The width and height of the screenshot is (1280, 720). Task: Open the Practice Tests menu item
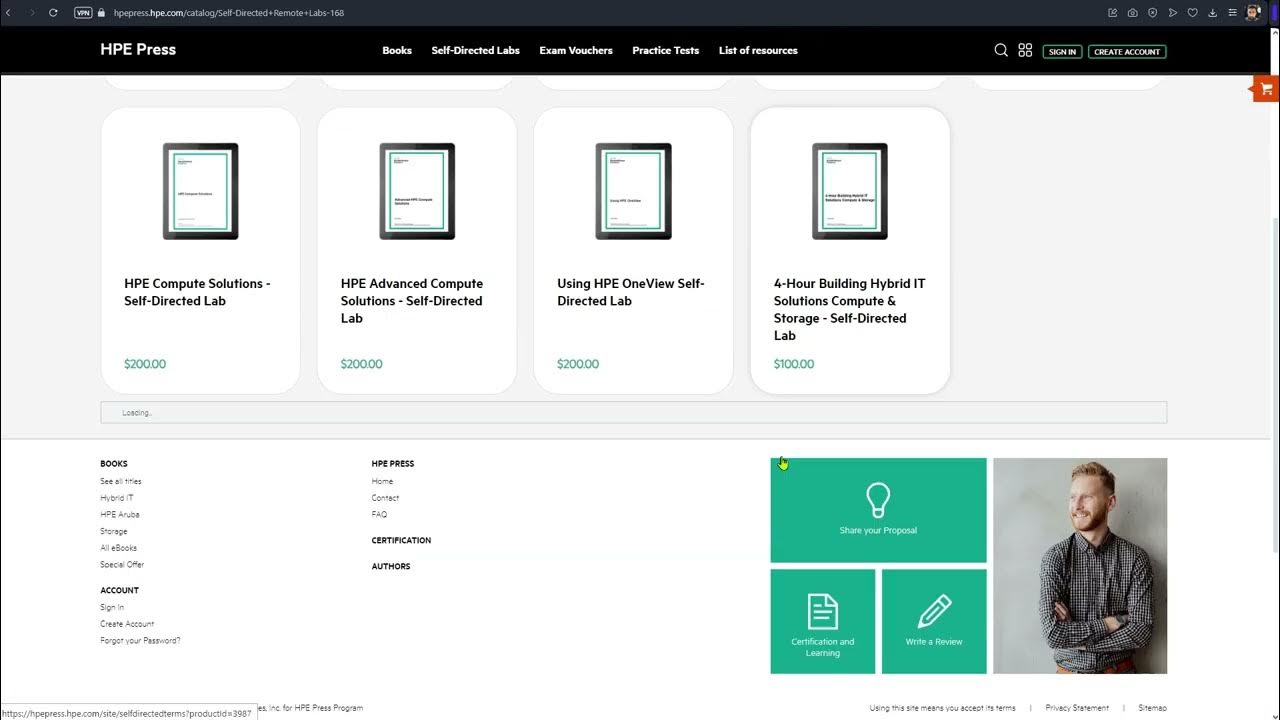pyautogui.click(x=666, y=50)
